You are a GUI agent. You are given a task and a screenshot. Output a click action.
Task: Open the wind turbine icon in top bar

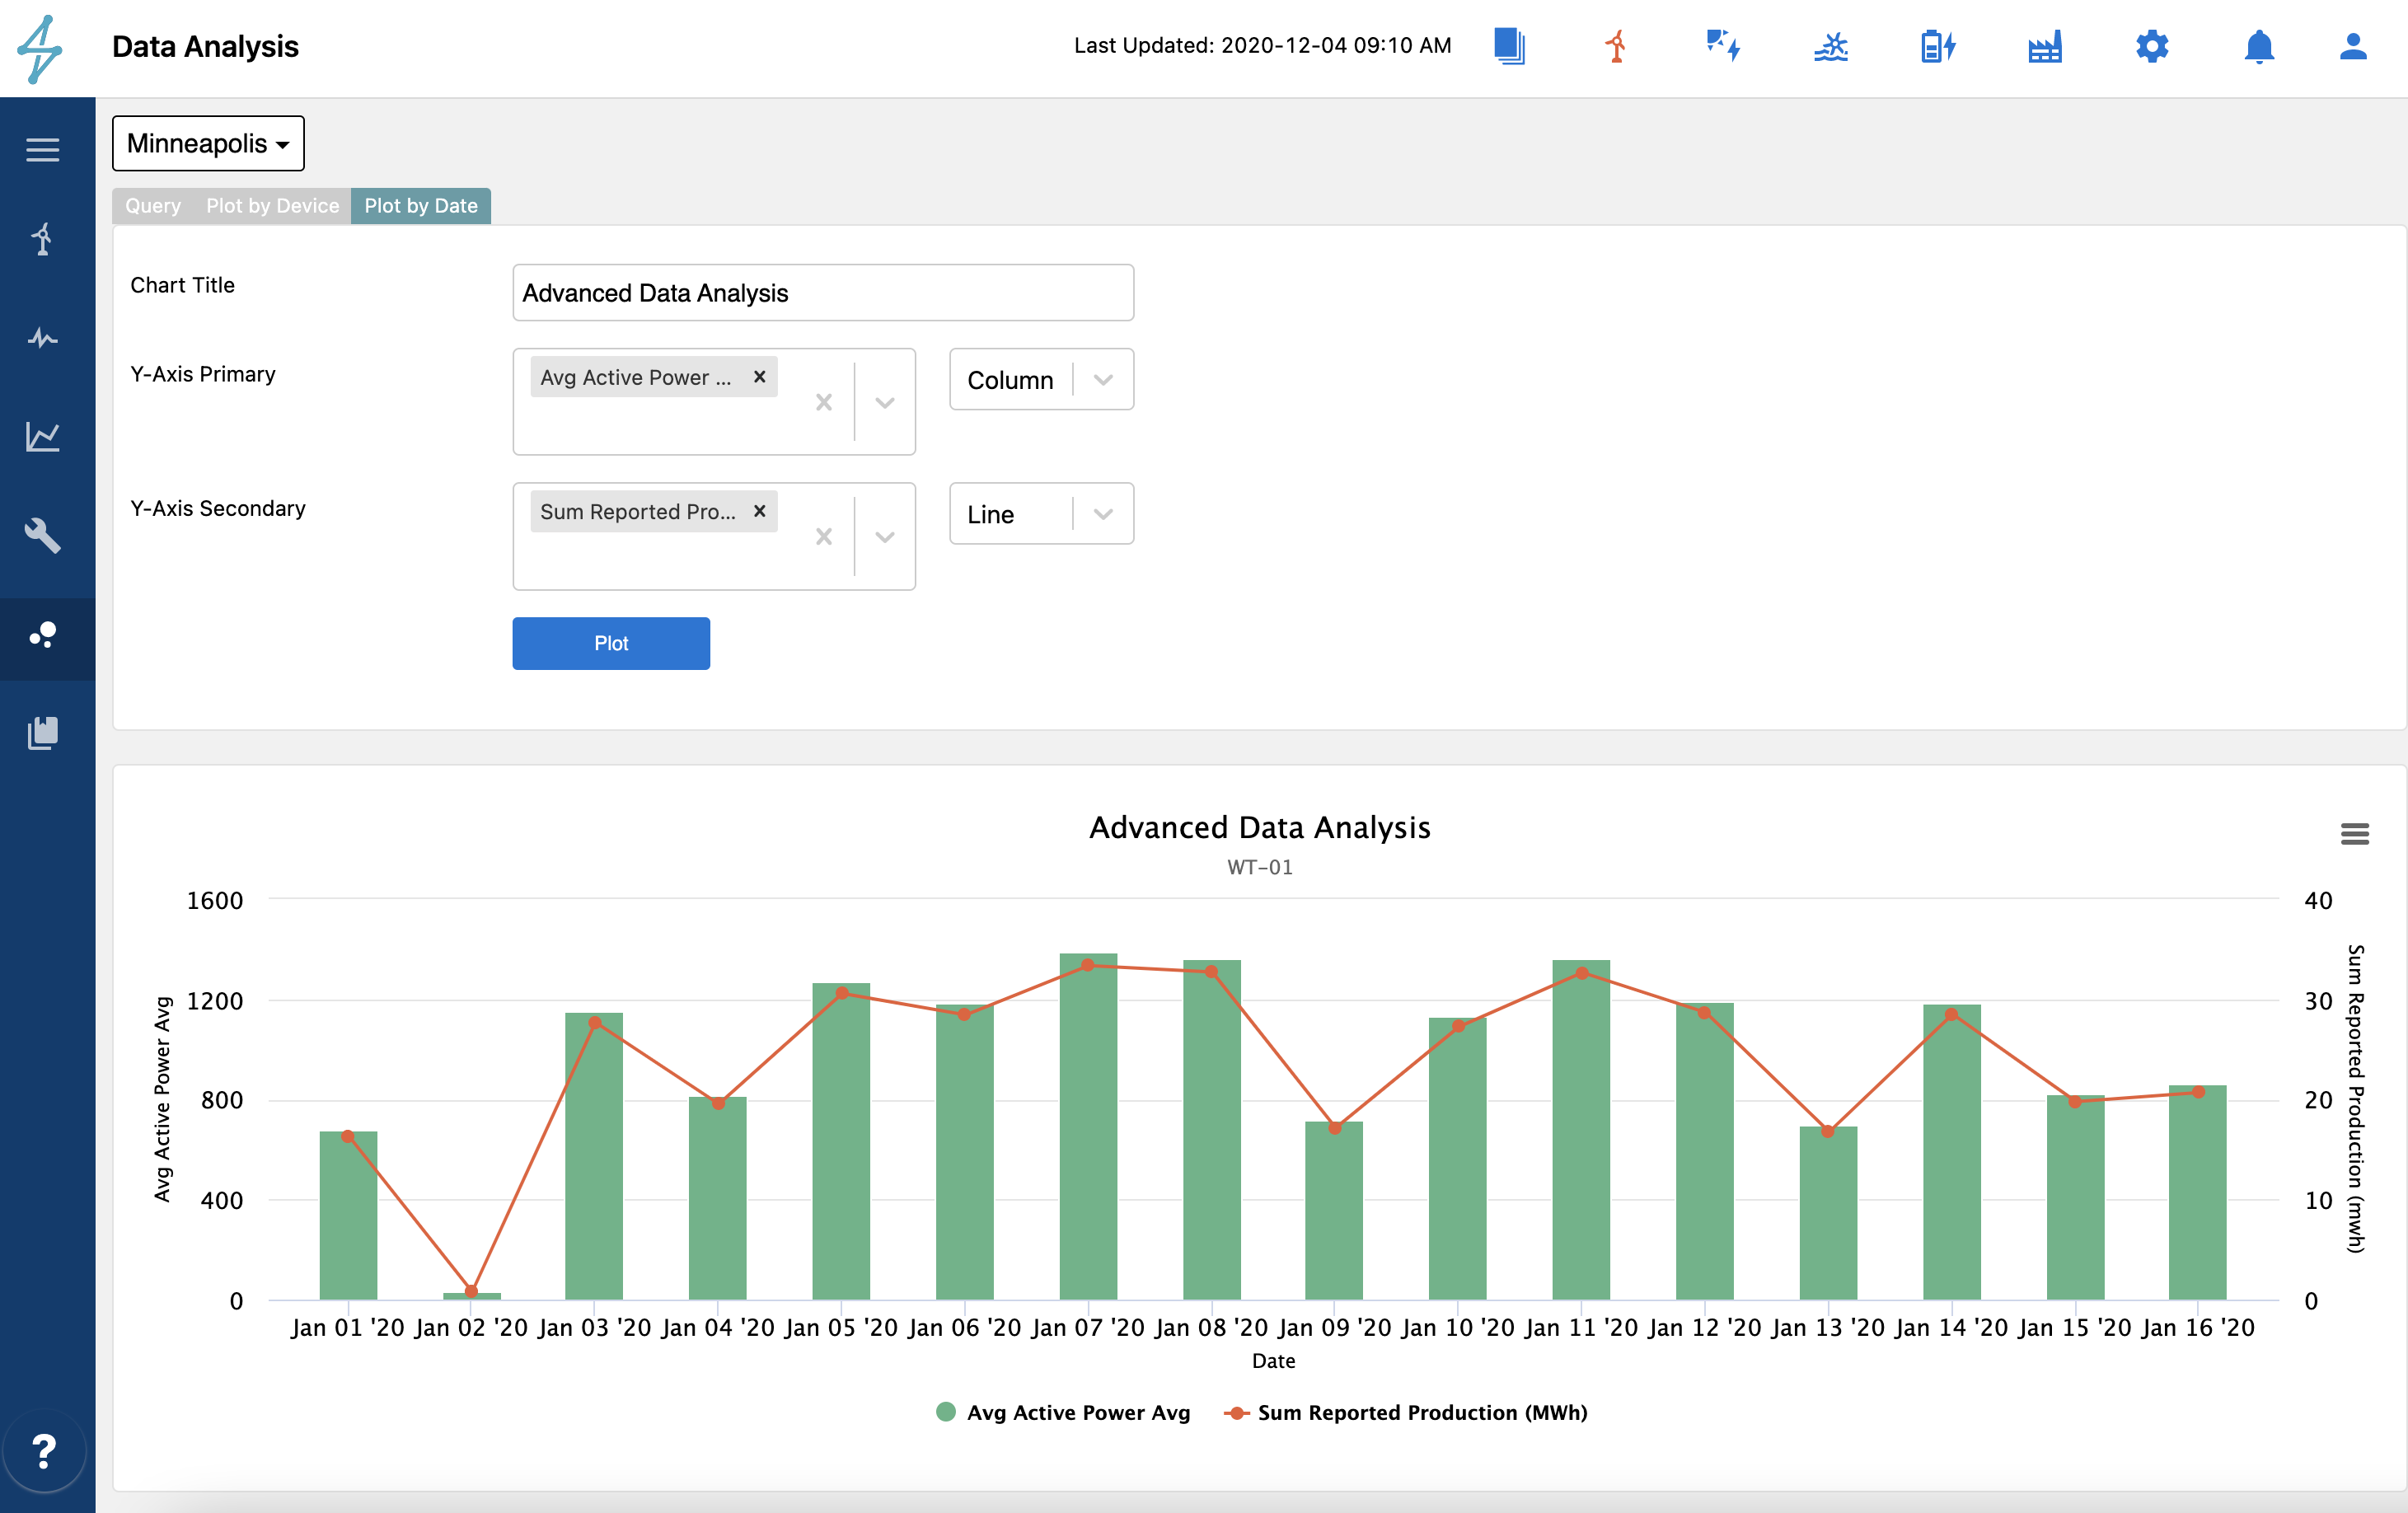coord(1616,46)
